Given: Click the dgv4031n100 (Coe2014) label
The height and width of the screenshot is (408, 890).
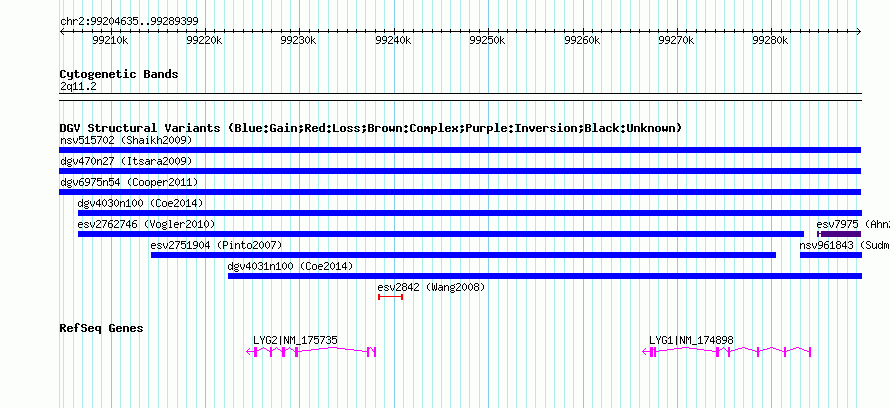Looking at the screenshot, I should click(x=290, y=266).
